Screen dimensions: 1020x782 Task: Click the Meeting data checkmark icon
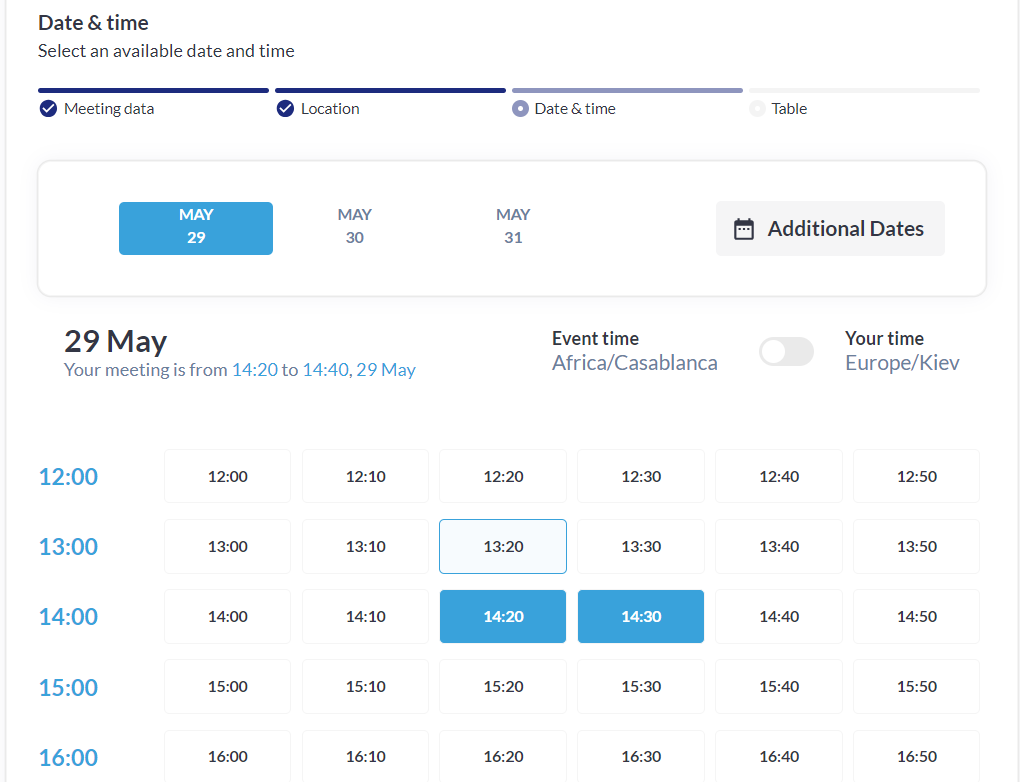[x=48, y=109]
